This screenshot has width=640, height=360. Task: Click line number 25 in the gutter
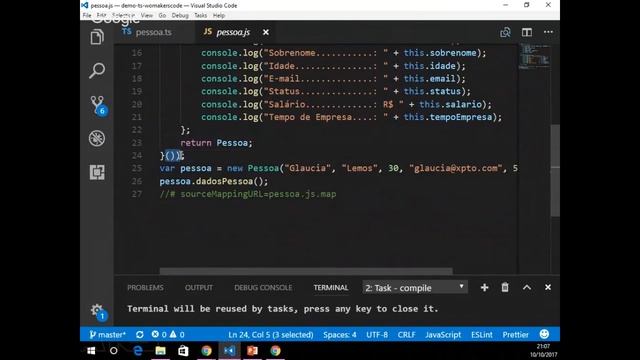(137, 168)
